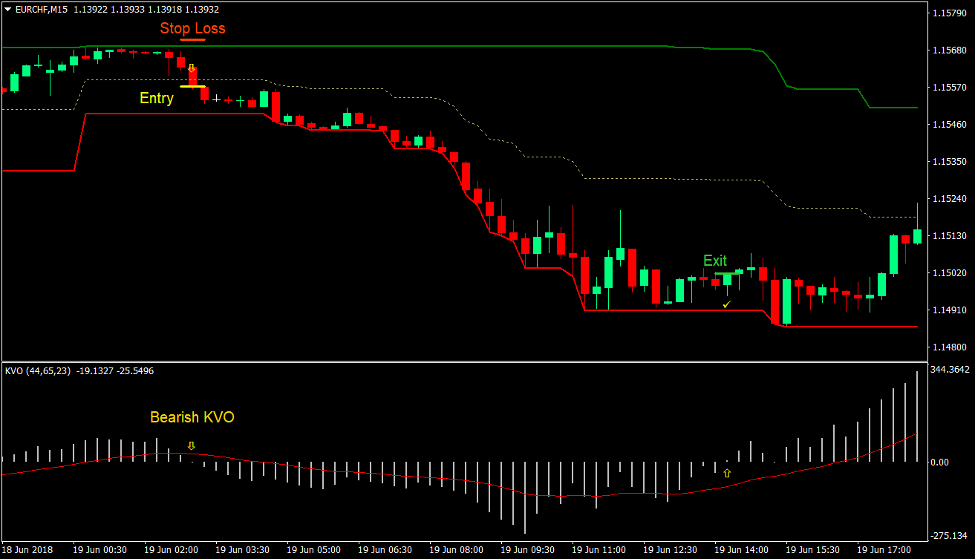Click the 19 Jun 11:00 time label
977x560 pixels.
point(599,550)
